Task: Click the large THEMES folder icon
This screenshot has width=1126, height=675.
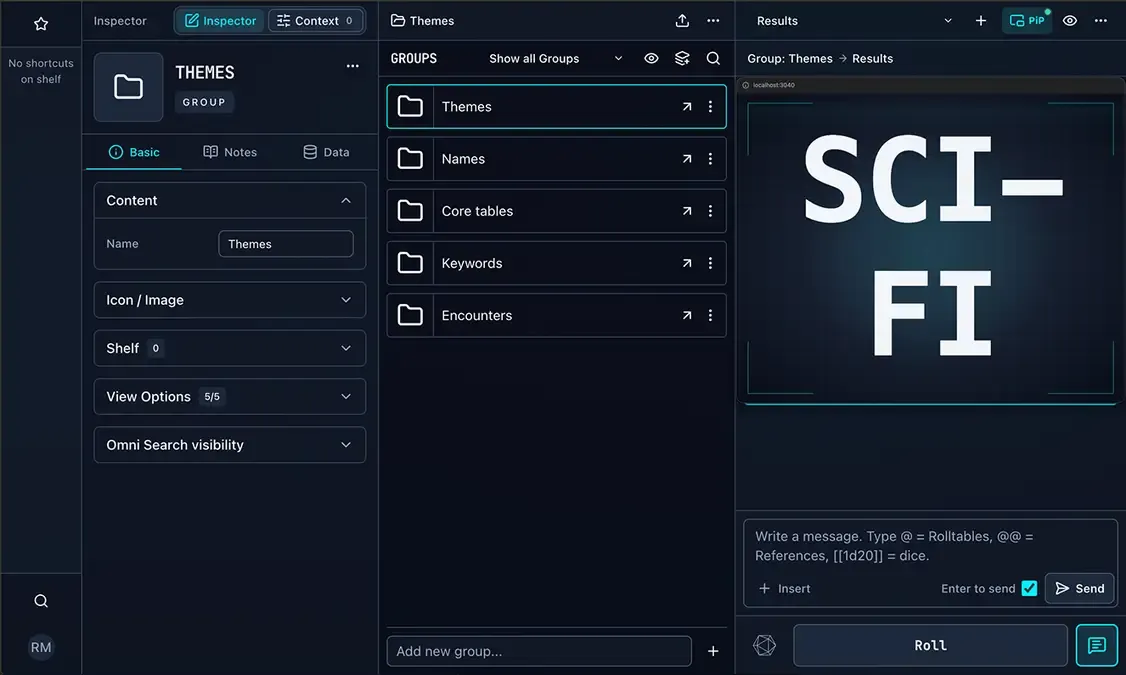Action: pos(129,87)
